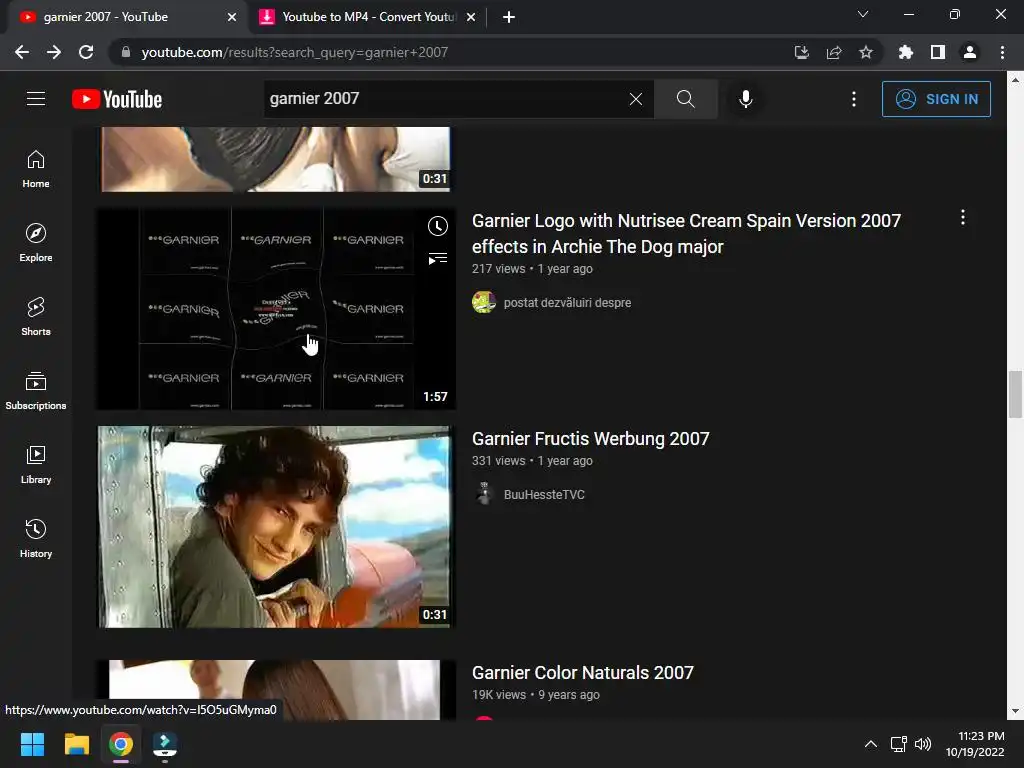
Task: Close the garnier 2007 YouTube tab
Action: [x=232, y=17]
